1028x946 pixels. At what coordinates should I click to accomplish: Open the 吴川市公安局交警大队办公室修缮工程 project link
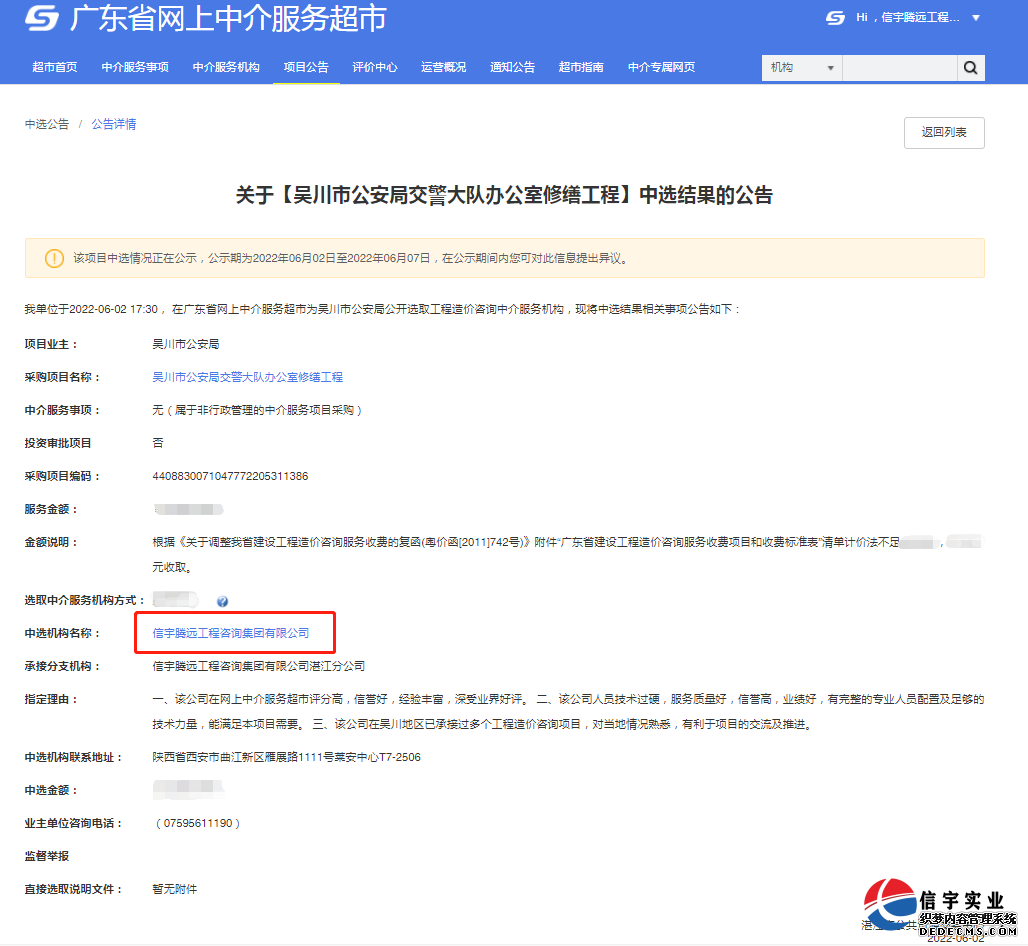click(248, 376)
